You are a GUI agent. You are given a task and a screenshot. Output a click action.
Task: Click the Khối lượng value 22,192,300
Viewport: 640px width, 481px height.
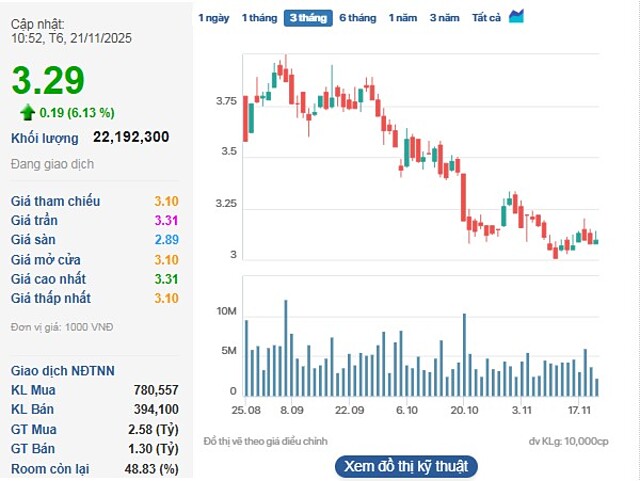(x=130, y=137)
